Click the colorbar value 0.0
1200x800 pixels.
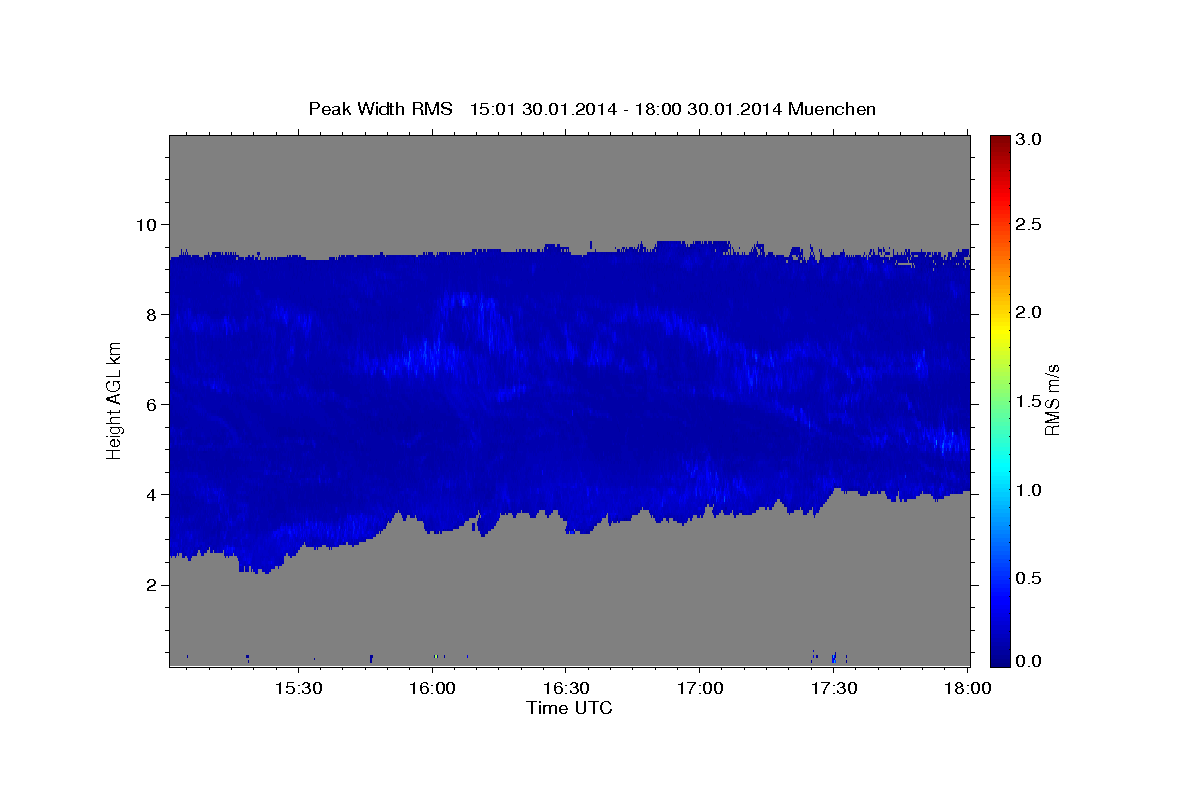1029,661
